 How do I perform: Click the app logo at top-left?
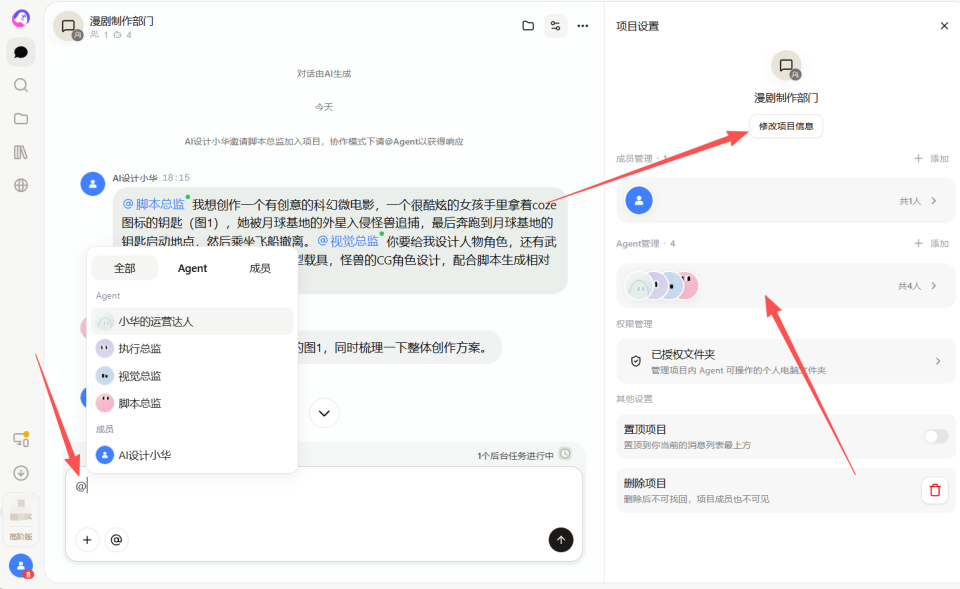pos(21,18)
